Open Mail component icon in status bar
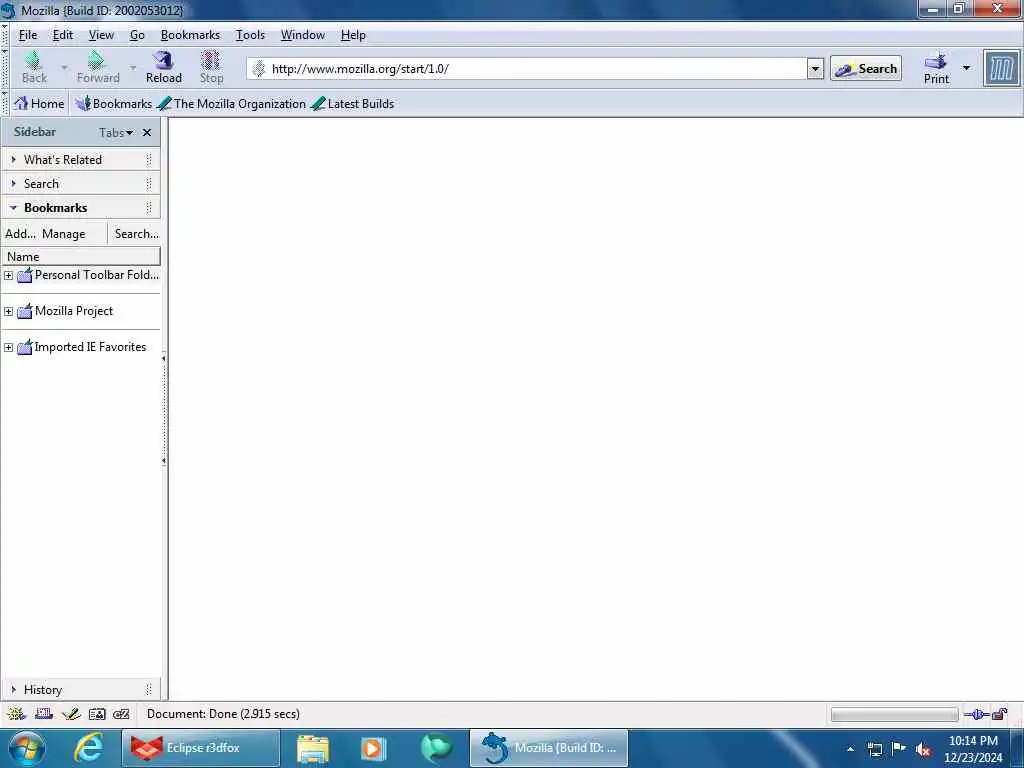The width and height of the screenshot is (1024, 768). click(x=44, y=714)
